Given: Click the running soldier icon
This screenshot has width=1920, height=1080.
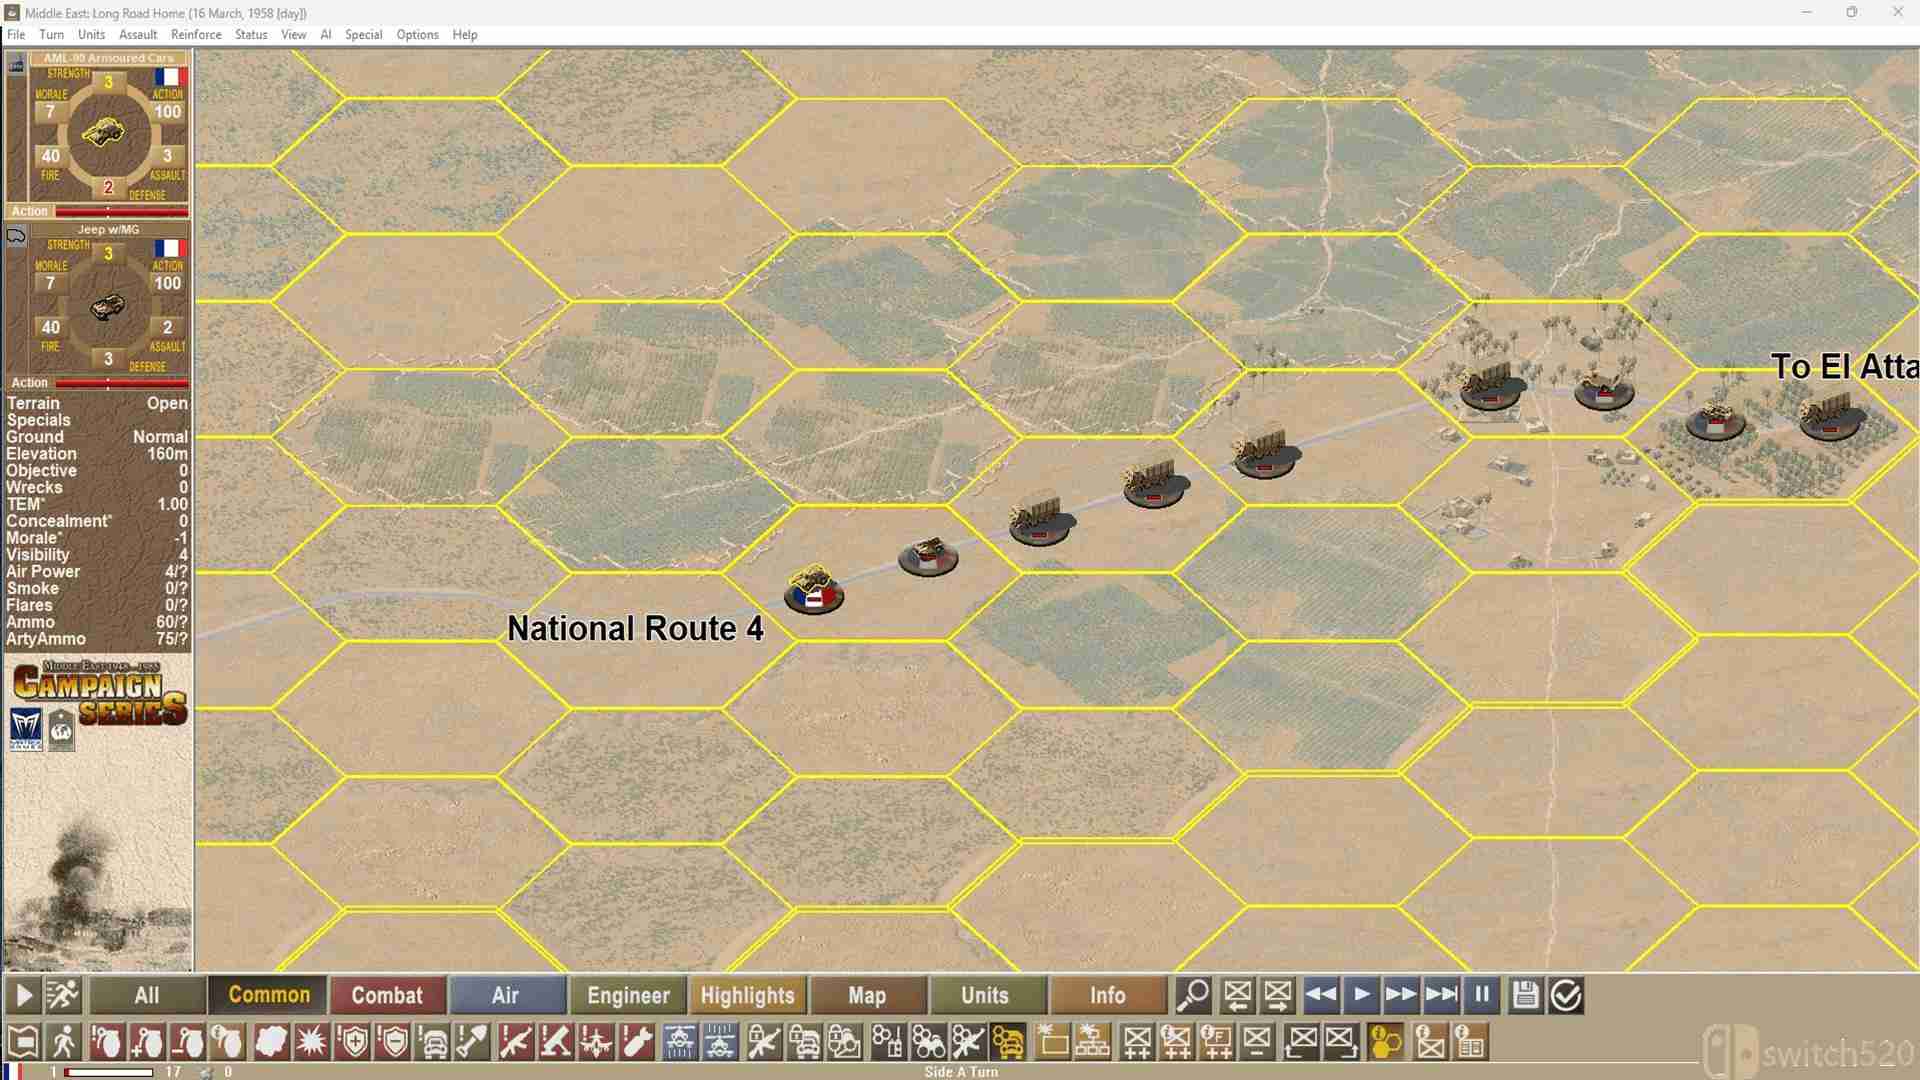Looking at the screenshot, I should pyautogui.click(x=62, y=995).
